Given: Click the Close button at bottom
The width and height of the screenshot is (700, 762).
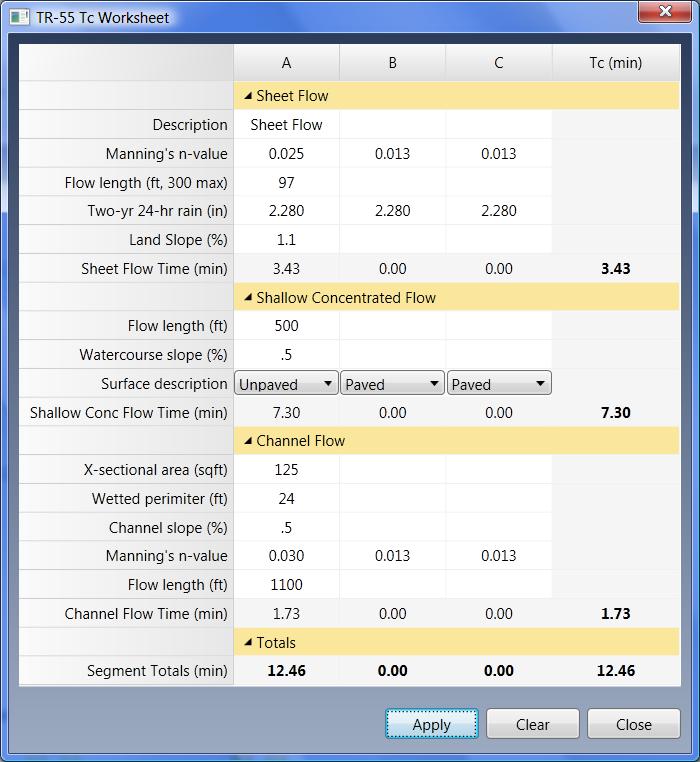Looking at the screenshot, I should click(633, 724).
